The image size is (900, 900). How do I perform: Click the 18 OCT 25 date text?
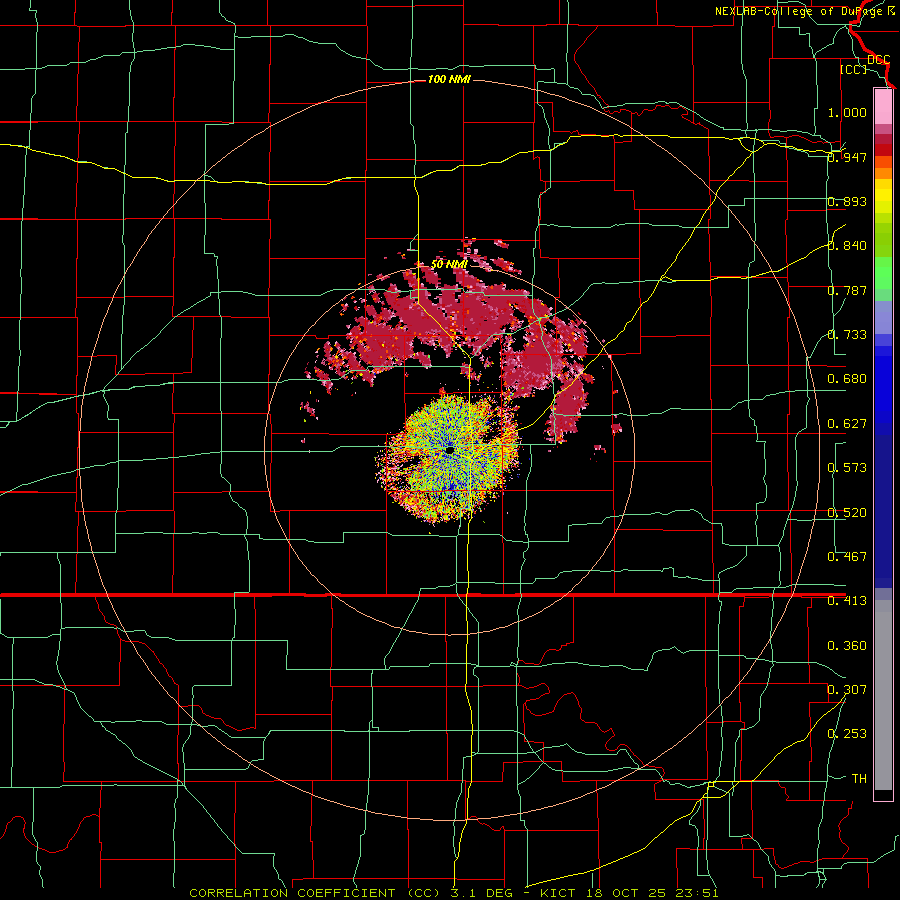[x=627, y=893]
